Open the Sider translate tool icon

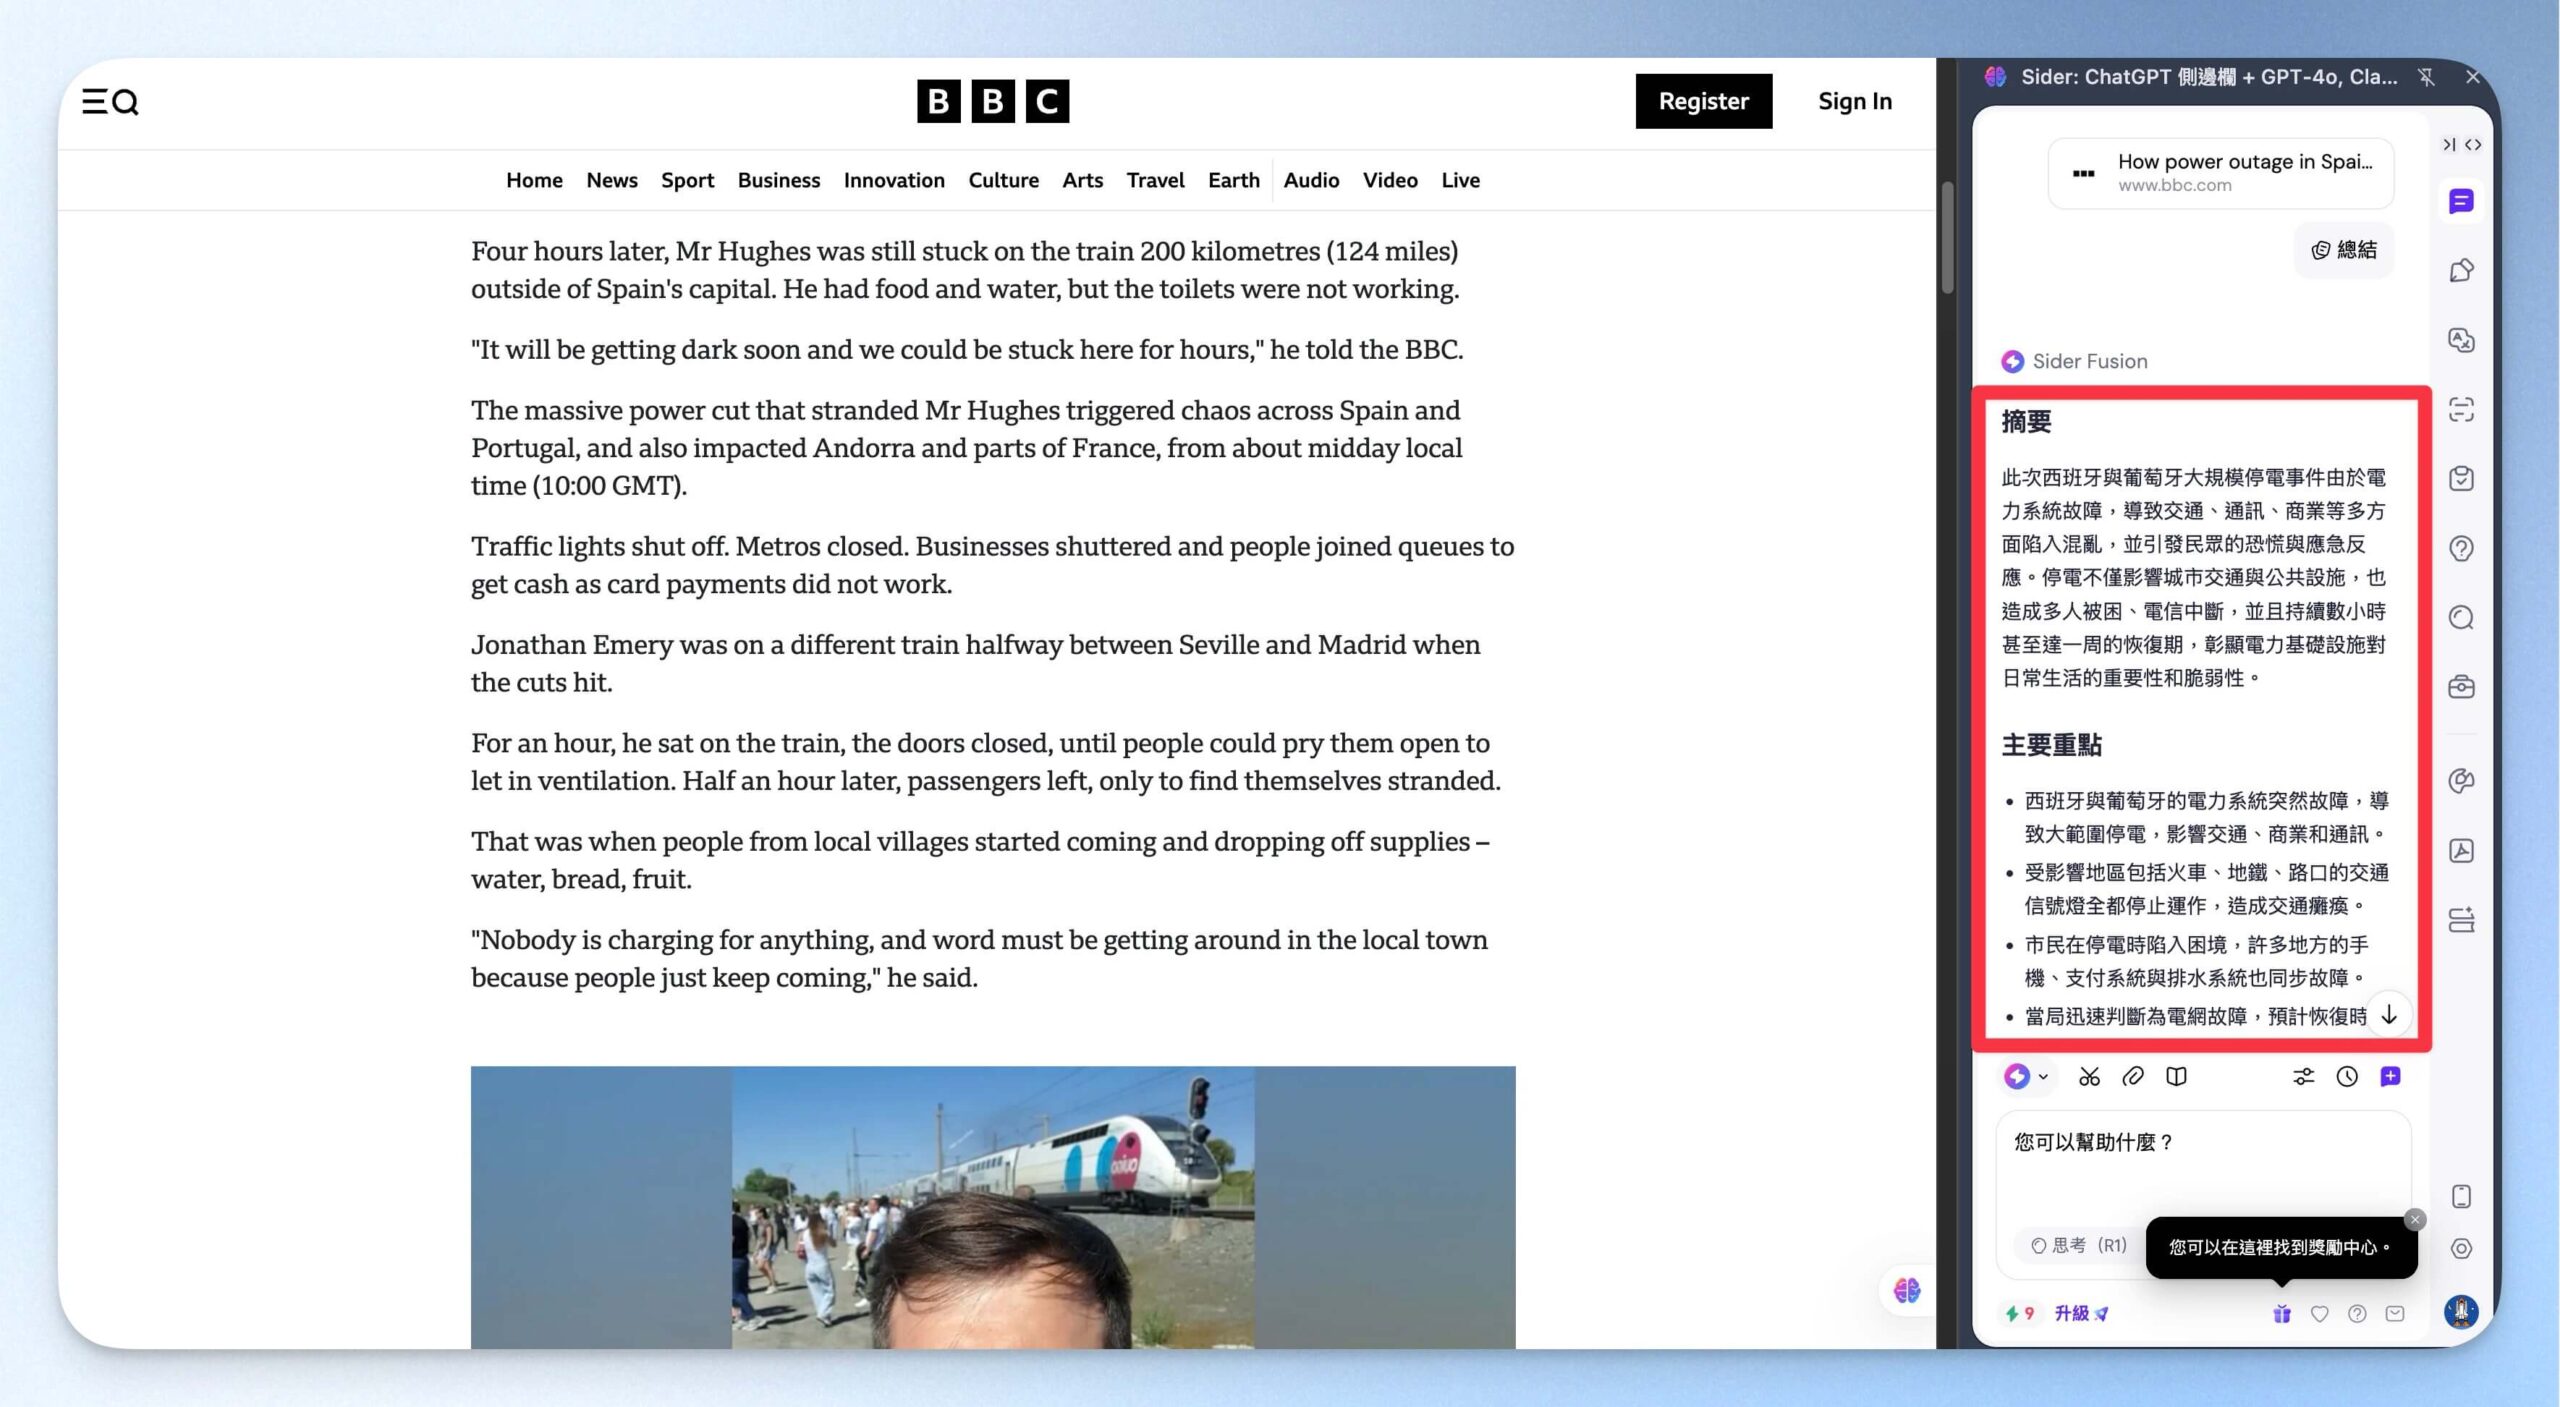[2461, 340]
